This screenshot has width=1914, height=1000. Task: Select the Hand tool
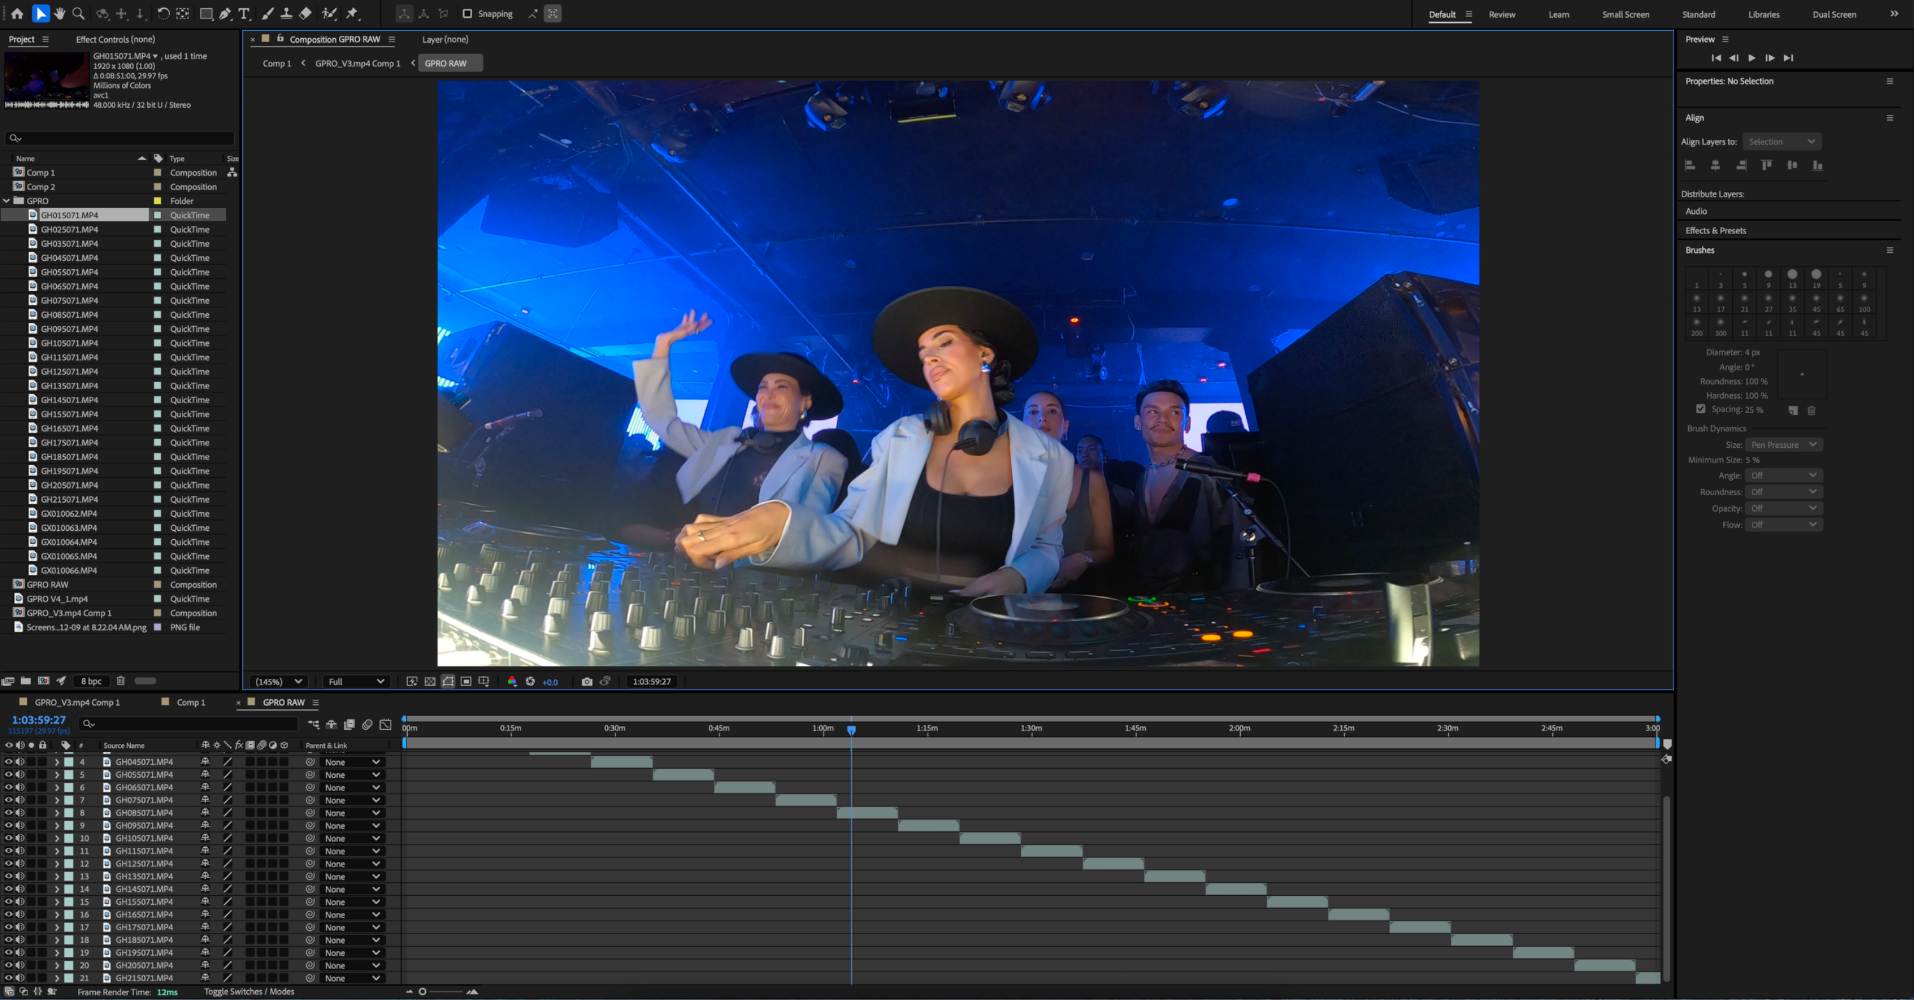[x=60, y=14]
